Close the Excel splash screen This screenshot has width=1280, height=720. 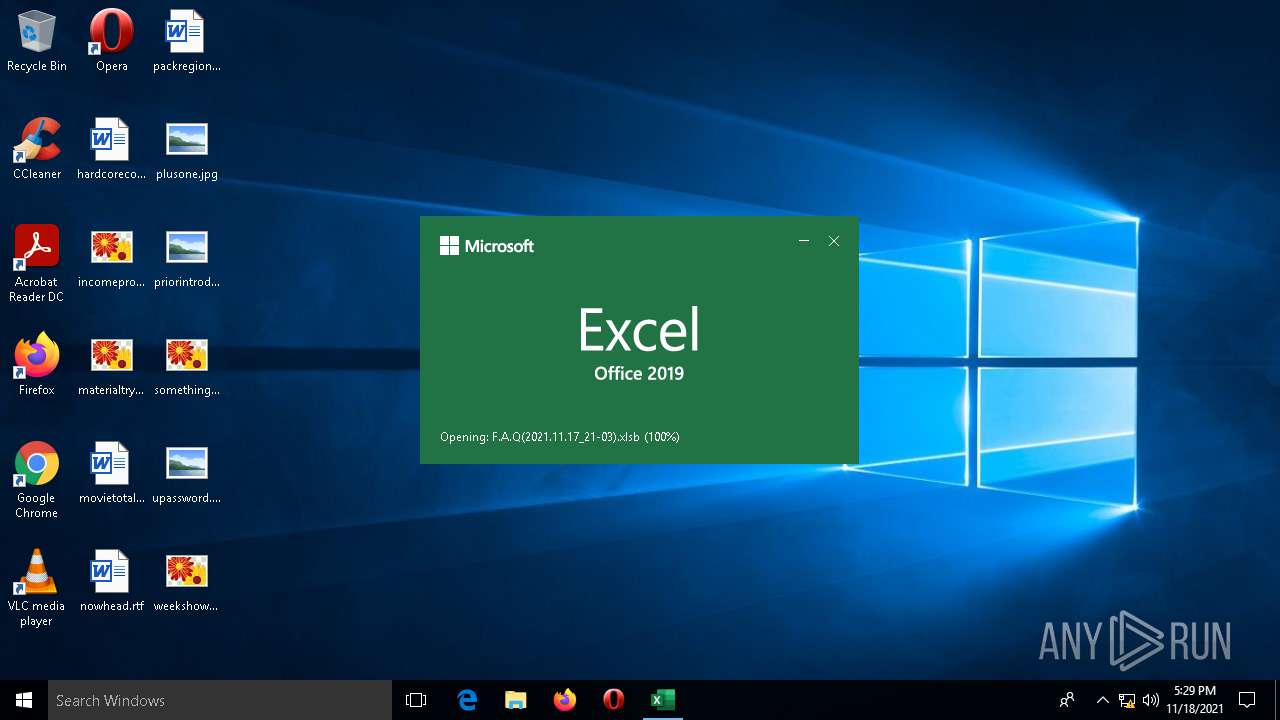[834, 241]
